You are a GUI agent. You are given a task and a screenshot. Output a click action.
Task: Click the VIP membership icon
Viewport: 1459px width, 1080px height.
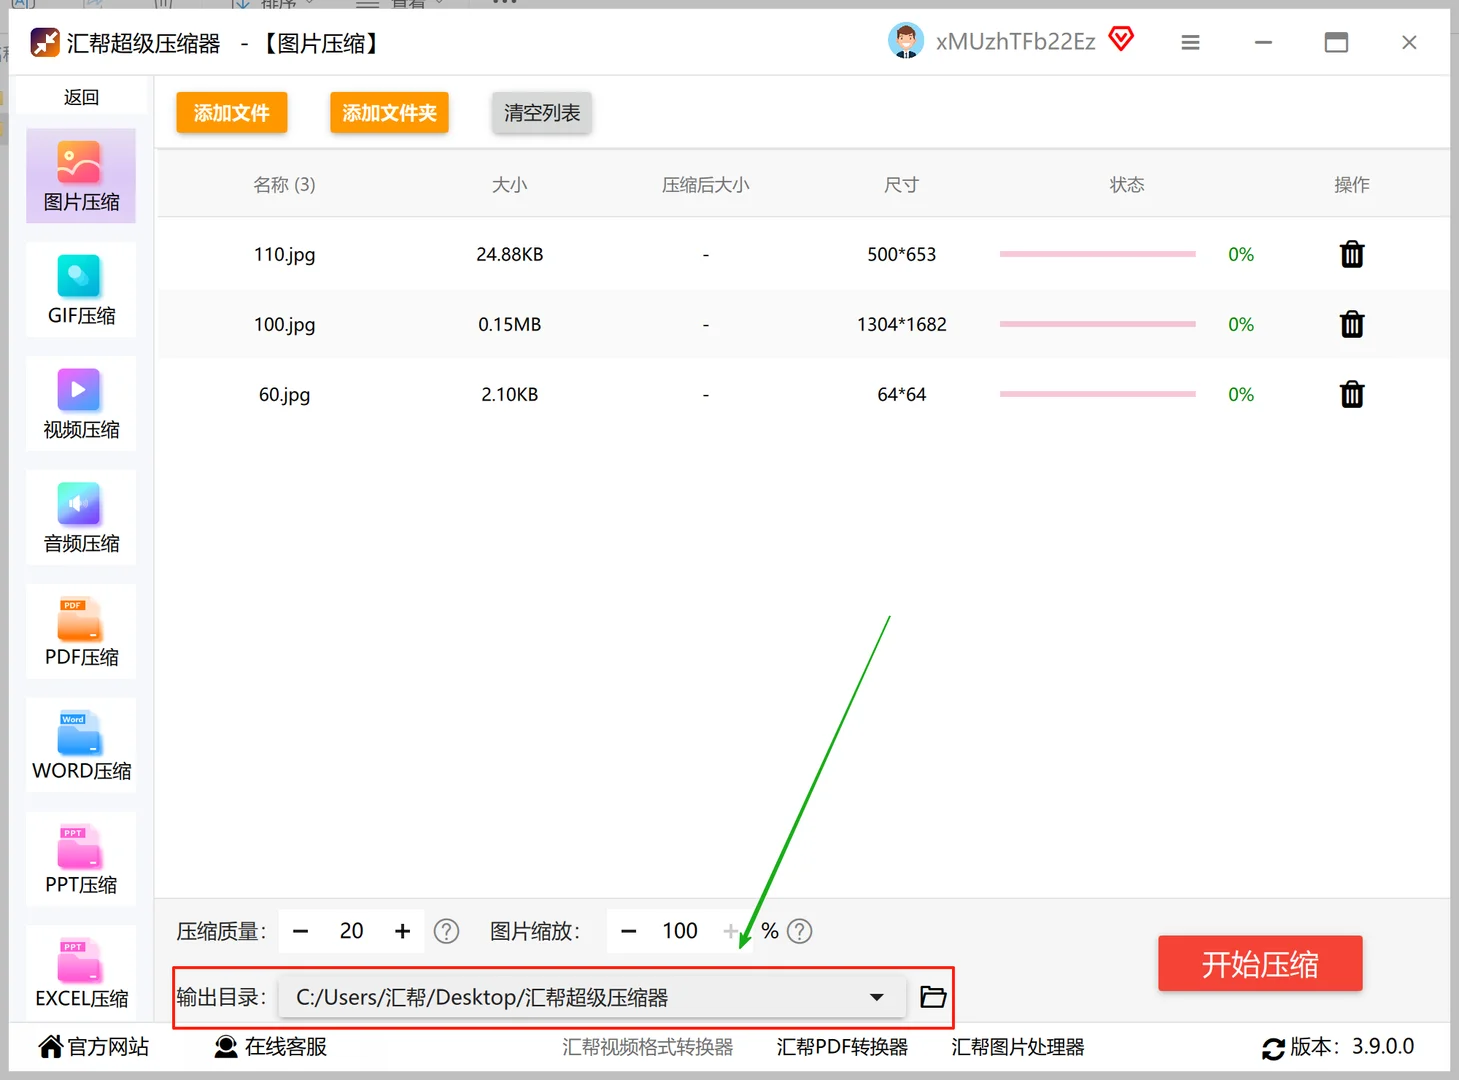pos(1121,39)
